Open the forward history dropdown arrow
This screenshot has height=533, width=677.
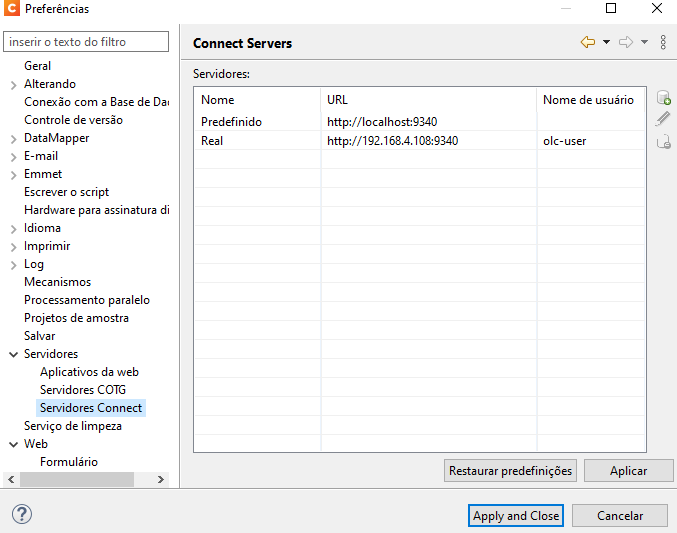click(x=644, y=42)
